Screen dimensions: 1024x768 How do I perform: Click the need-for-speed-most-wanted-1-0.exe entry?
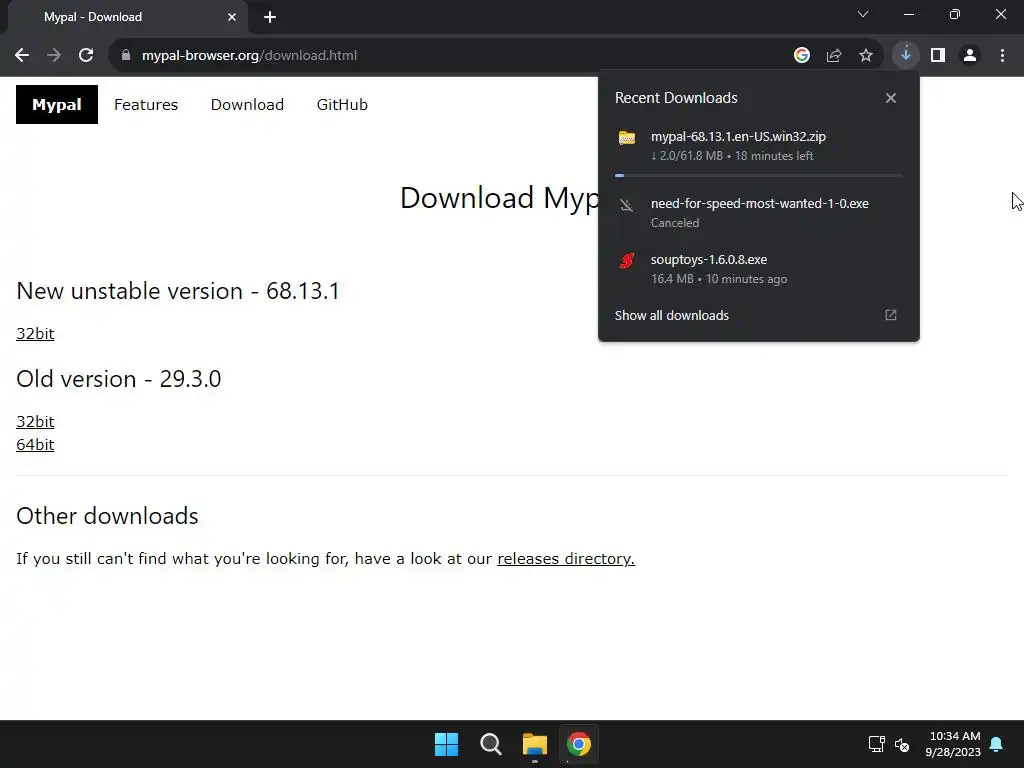(759, 213)
